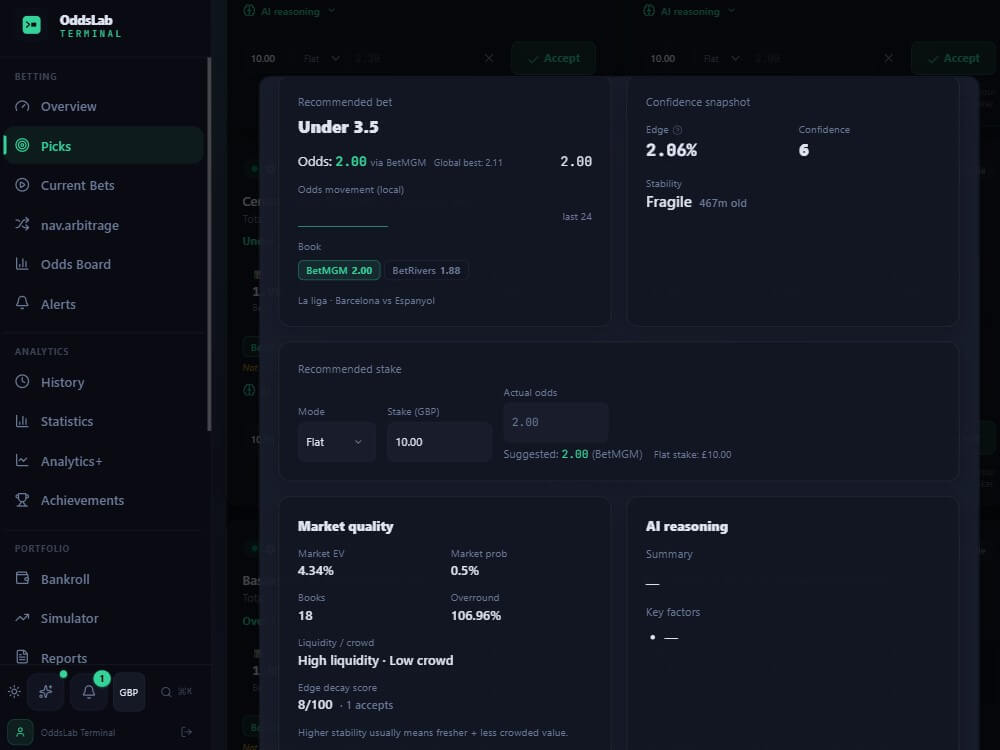Click the arbitrage shuffle icon
Image resolution: width=1000 pixels, height=750 pixels.
pyautogui.click(x=22, y=224)
